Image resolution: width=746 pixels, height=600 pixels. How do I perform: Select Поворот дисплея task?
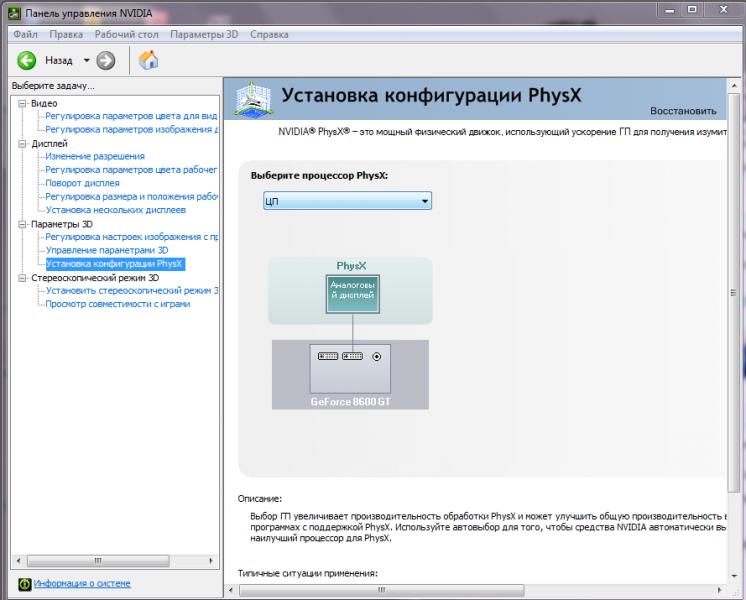[82, 183]
